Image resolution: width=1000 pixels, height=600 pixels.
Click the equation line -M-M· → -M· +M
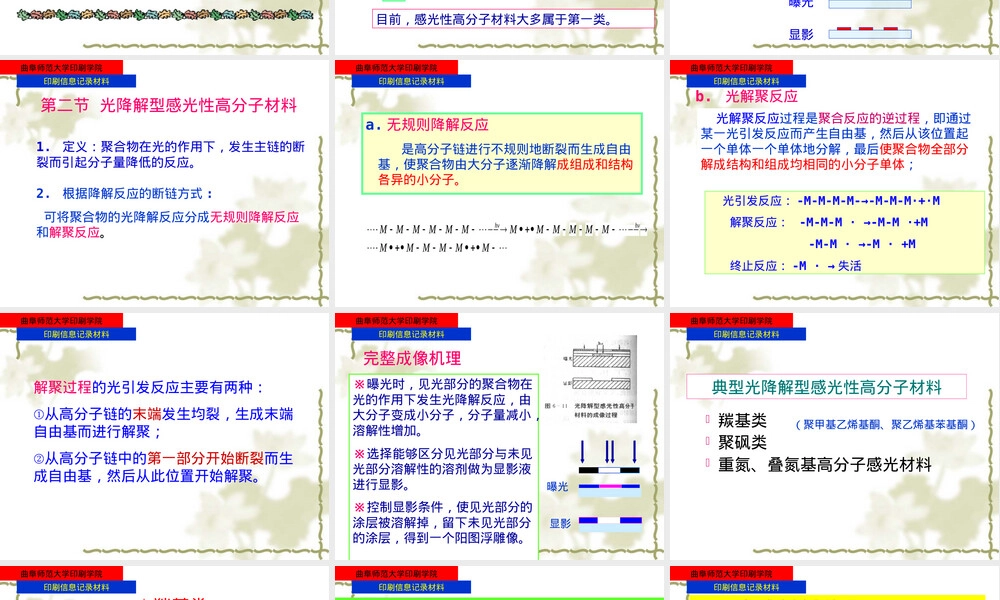(862, 244)
